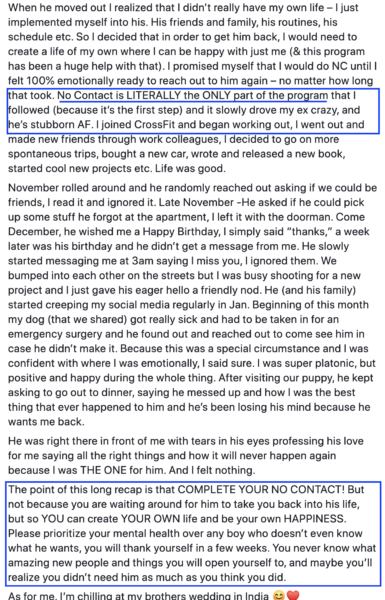Click the smiling face emoji after India
This screenshot has width=385, height=600.
279,596
